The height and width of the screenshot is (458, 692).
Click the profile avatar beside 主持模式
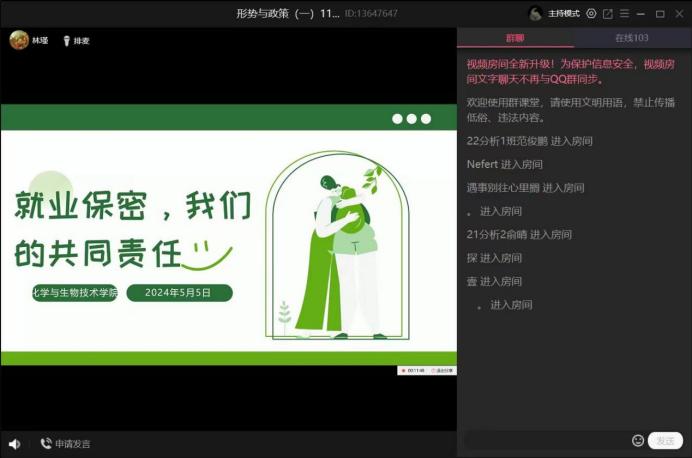pyautogui.click(x=535, y=14)
